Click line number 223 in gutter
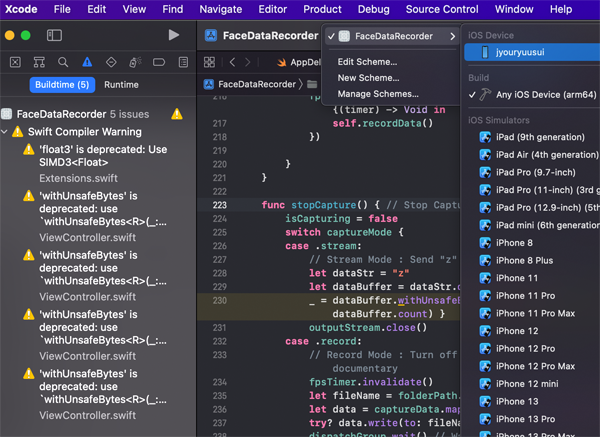This screenshot has height=437, width=600. (220, 205)
